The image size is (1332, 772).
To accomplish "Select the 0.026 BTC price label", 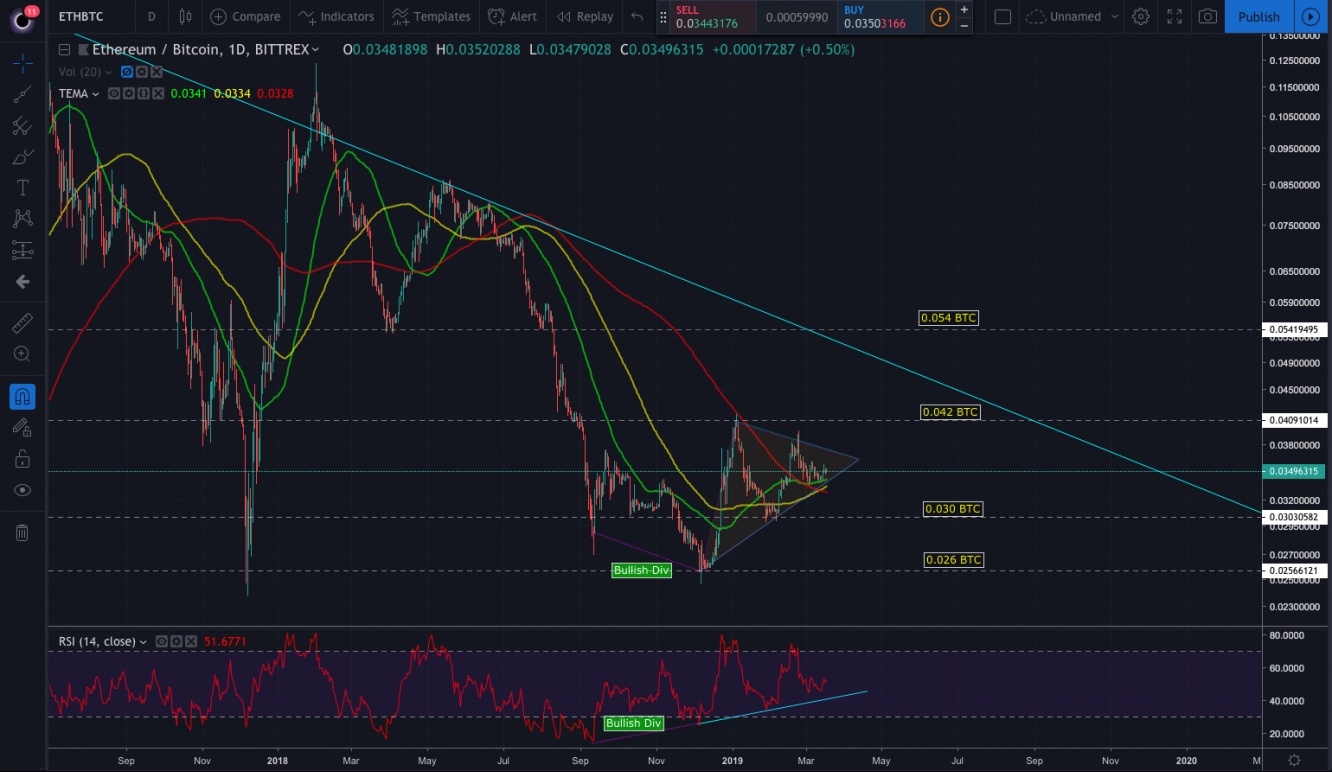I will (954, 560).
